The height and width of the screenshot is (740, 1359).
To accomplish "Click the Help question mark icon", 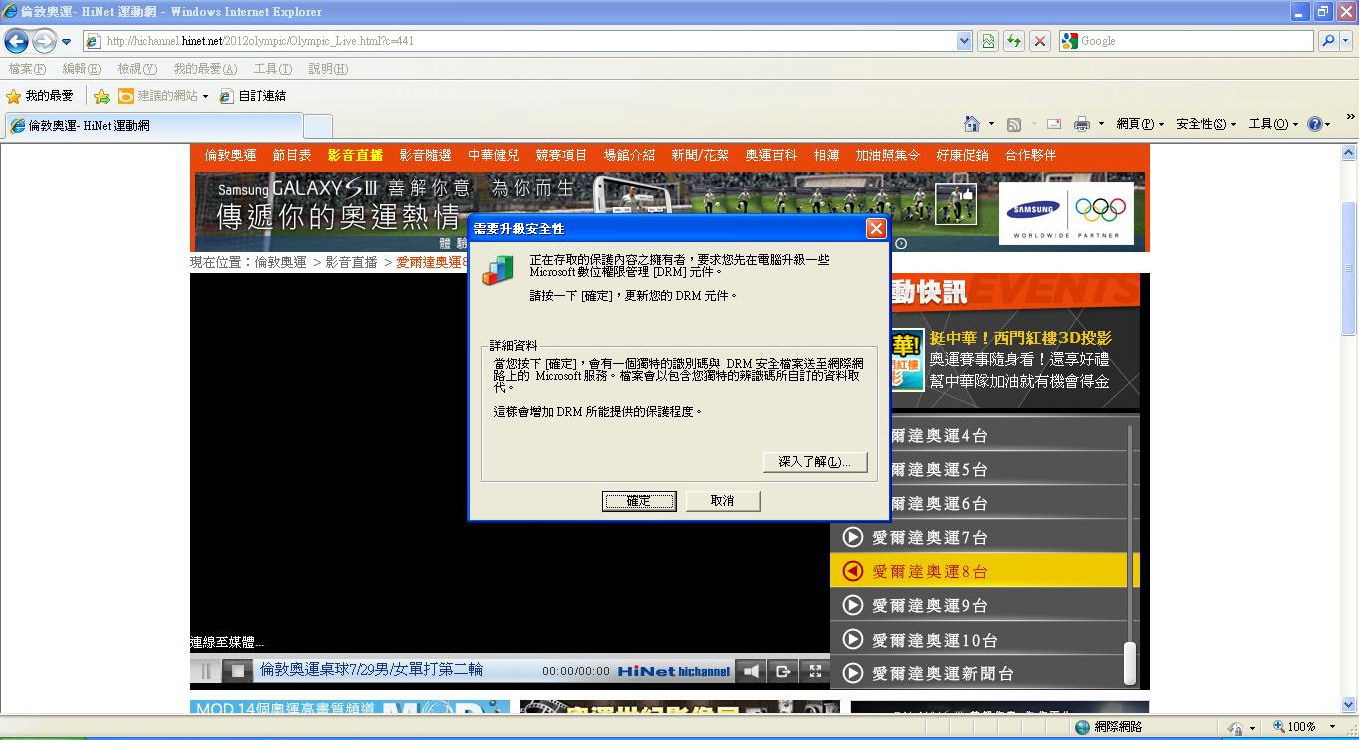I will point(1314,124).
